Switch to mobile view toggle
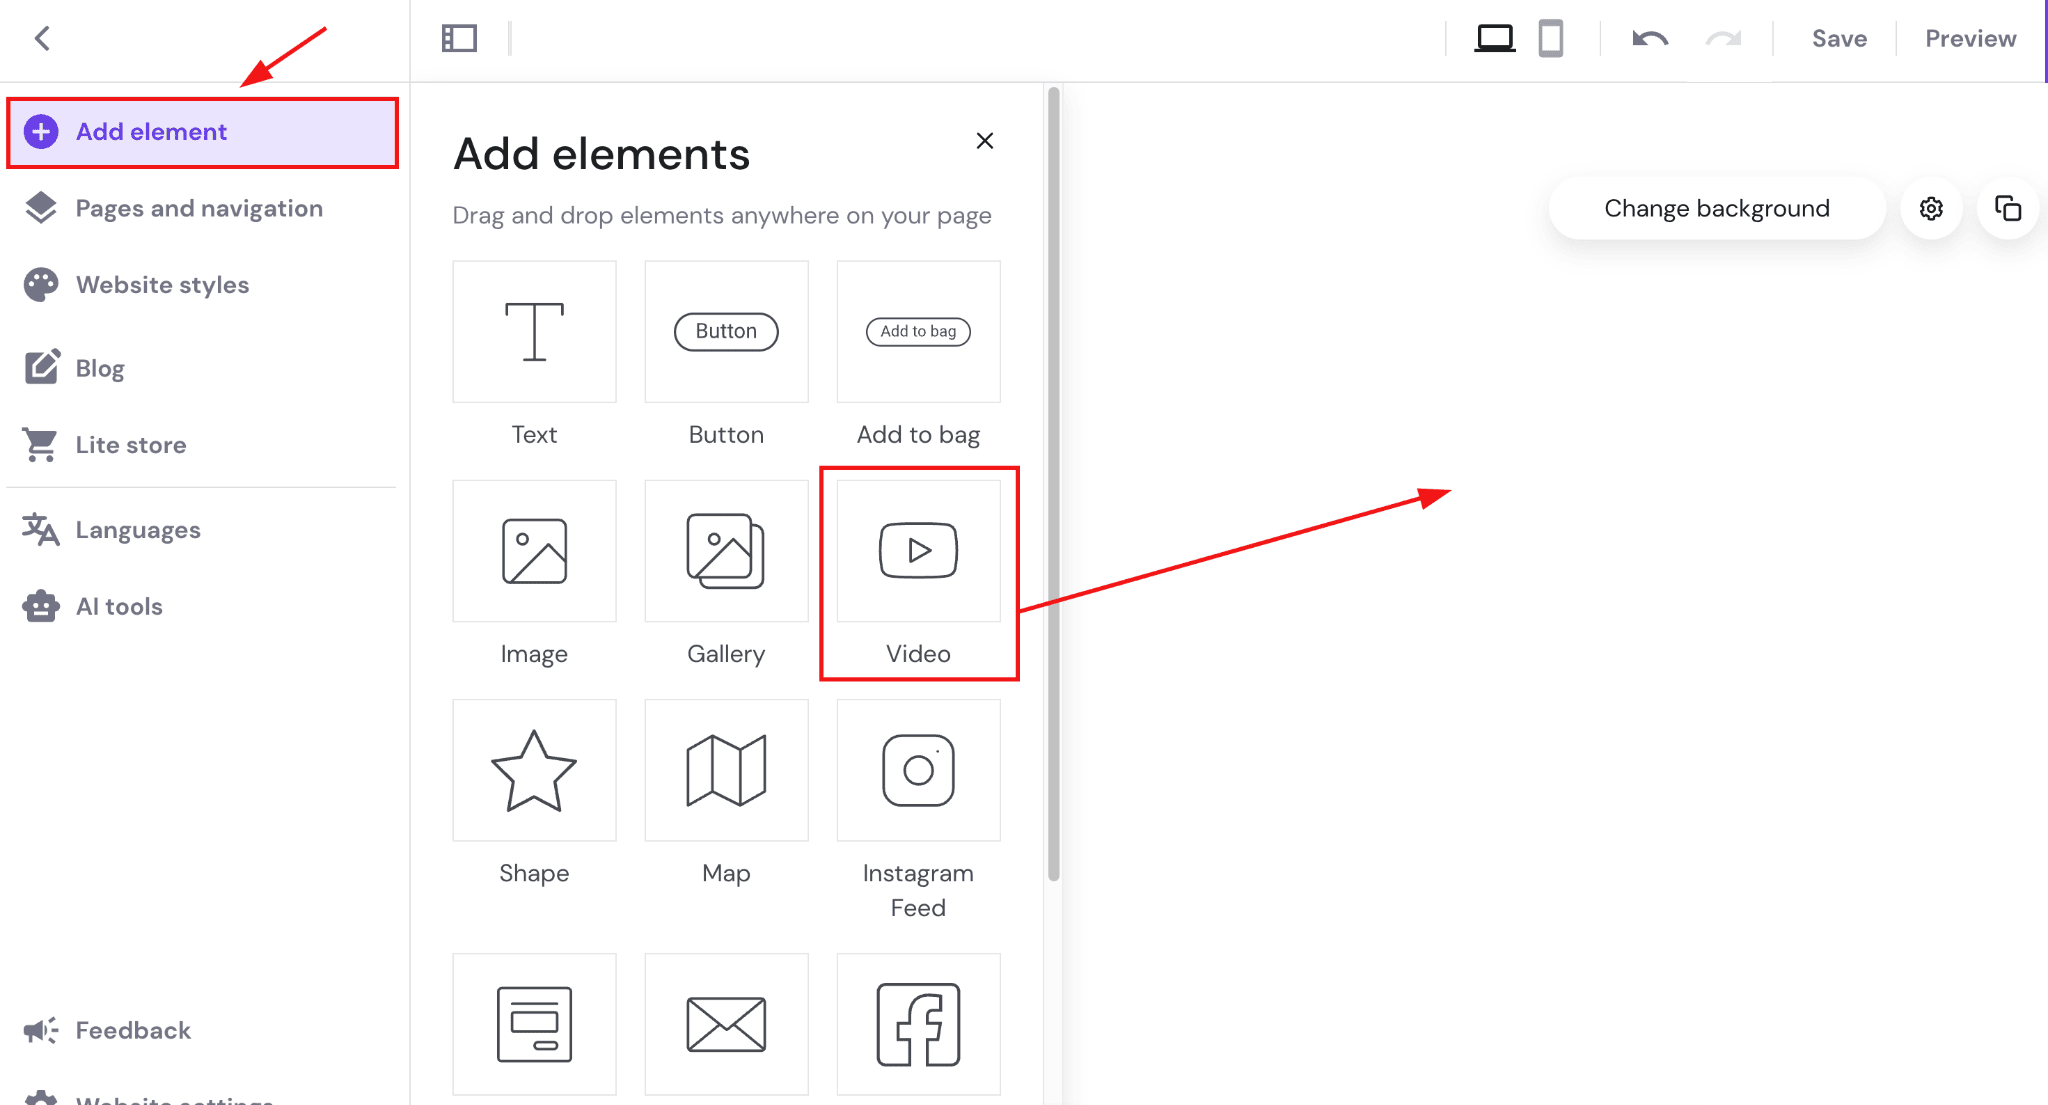 pos(1550,38)
